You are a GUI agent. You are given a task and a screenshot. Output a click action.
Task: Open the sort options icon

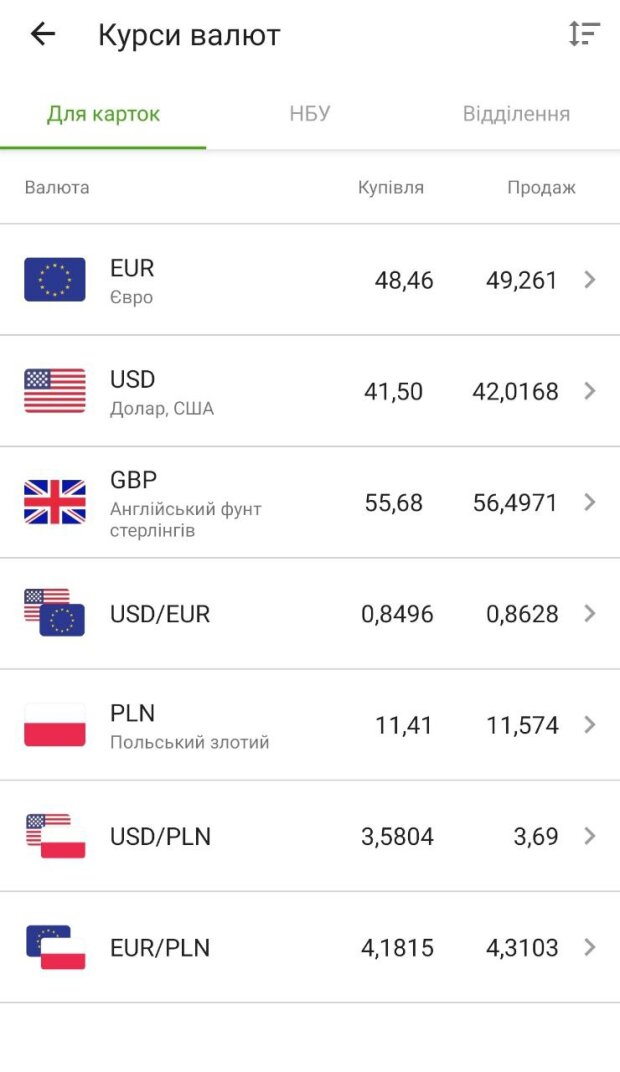point(584,35)
